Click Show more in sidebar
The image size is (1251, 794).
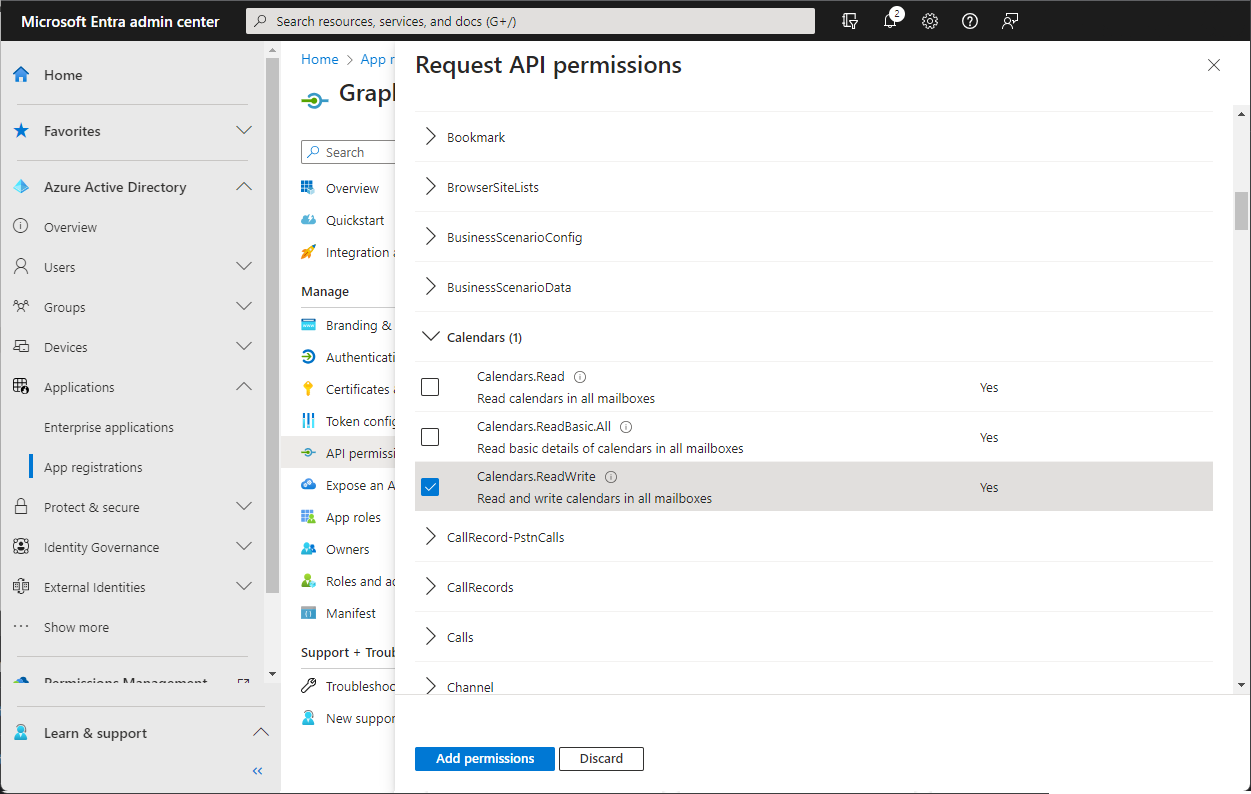pos(76,627)
